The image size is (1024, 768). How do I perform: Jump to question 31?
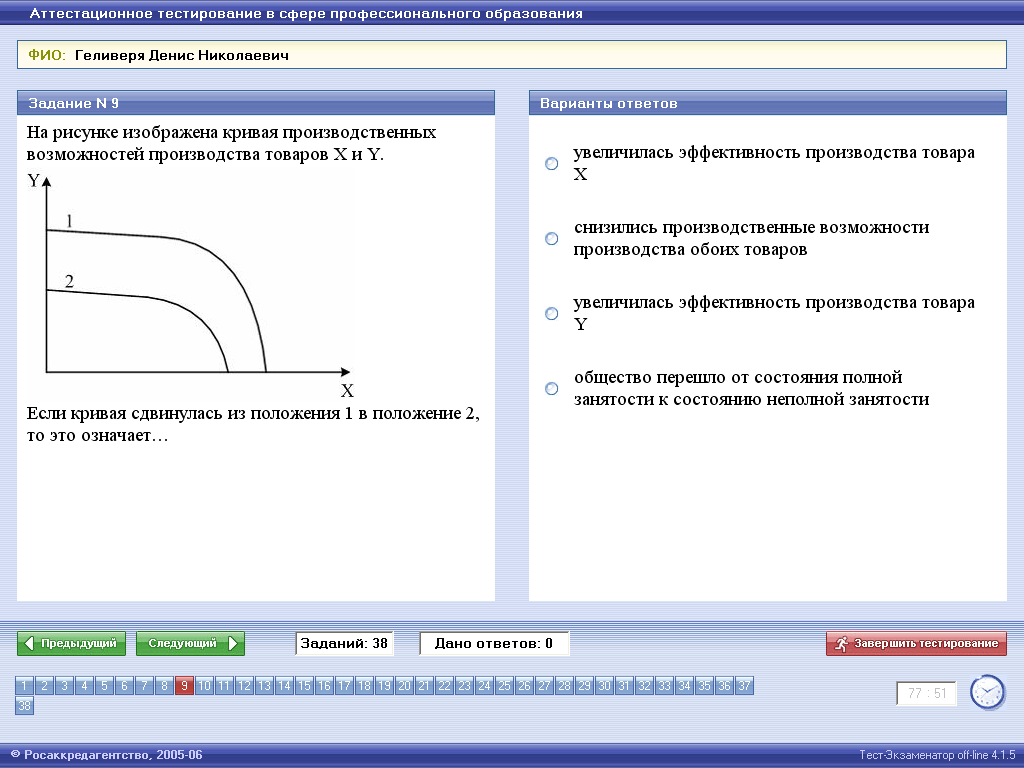coord(624,686)
